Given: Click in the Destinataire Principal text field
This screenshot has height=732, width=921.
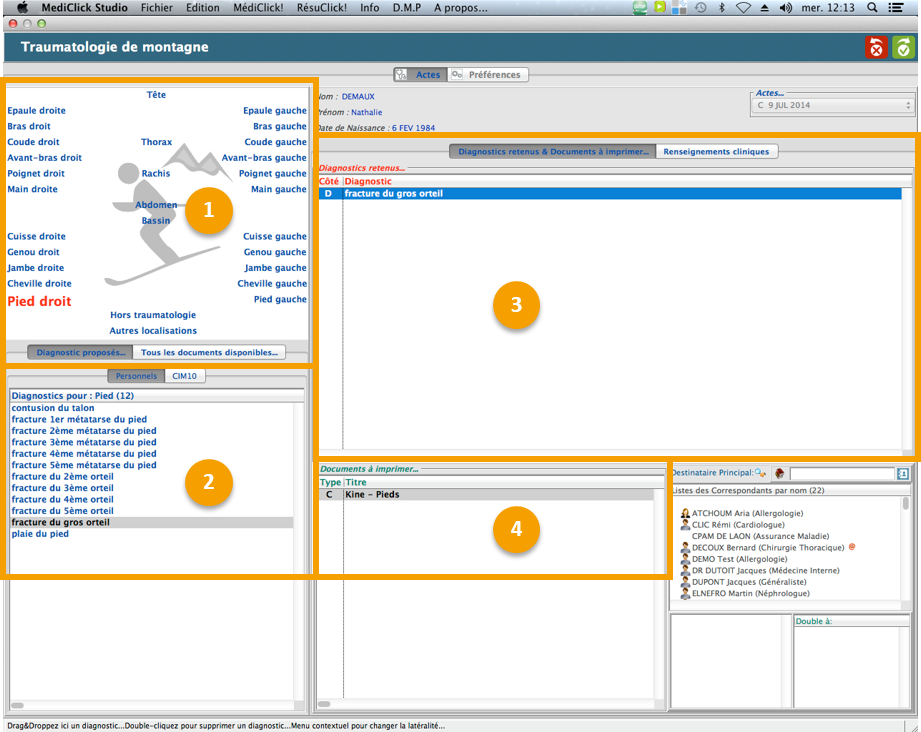Looking at the screenshot, I should [841, 473].
